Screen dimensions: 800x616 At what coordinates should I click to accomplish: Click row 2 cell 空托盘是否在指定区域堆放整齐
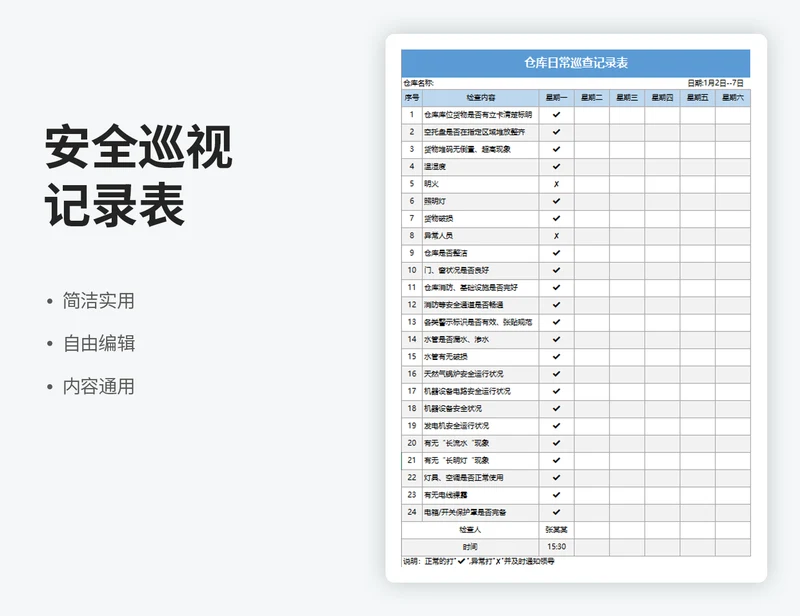click(481, 132)
